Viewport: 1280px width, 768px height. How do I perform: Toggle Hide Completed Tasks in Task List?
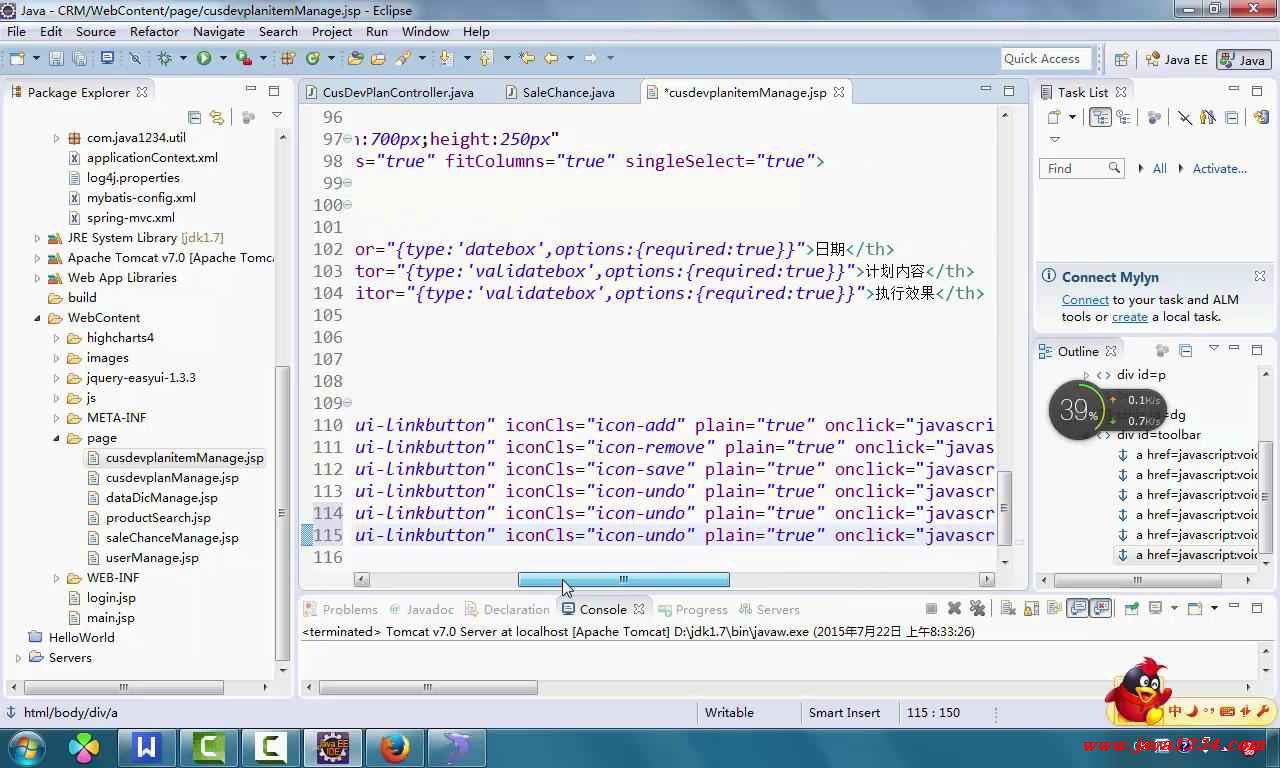(x=1185, y=118)
